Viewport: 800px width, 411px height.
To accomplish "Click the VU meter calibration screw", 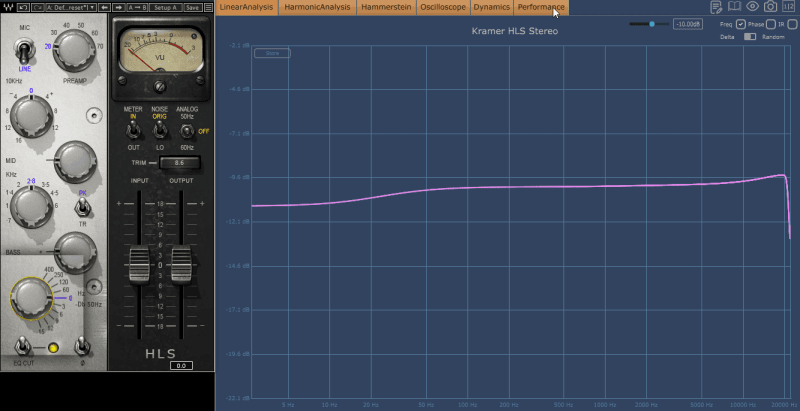I will 160,86.
